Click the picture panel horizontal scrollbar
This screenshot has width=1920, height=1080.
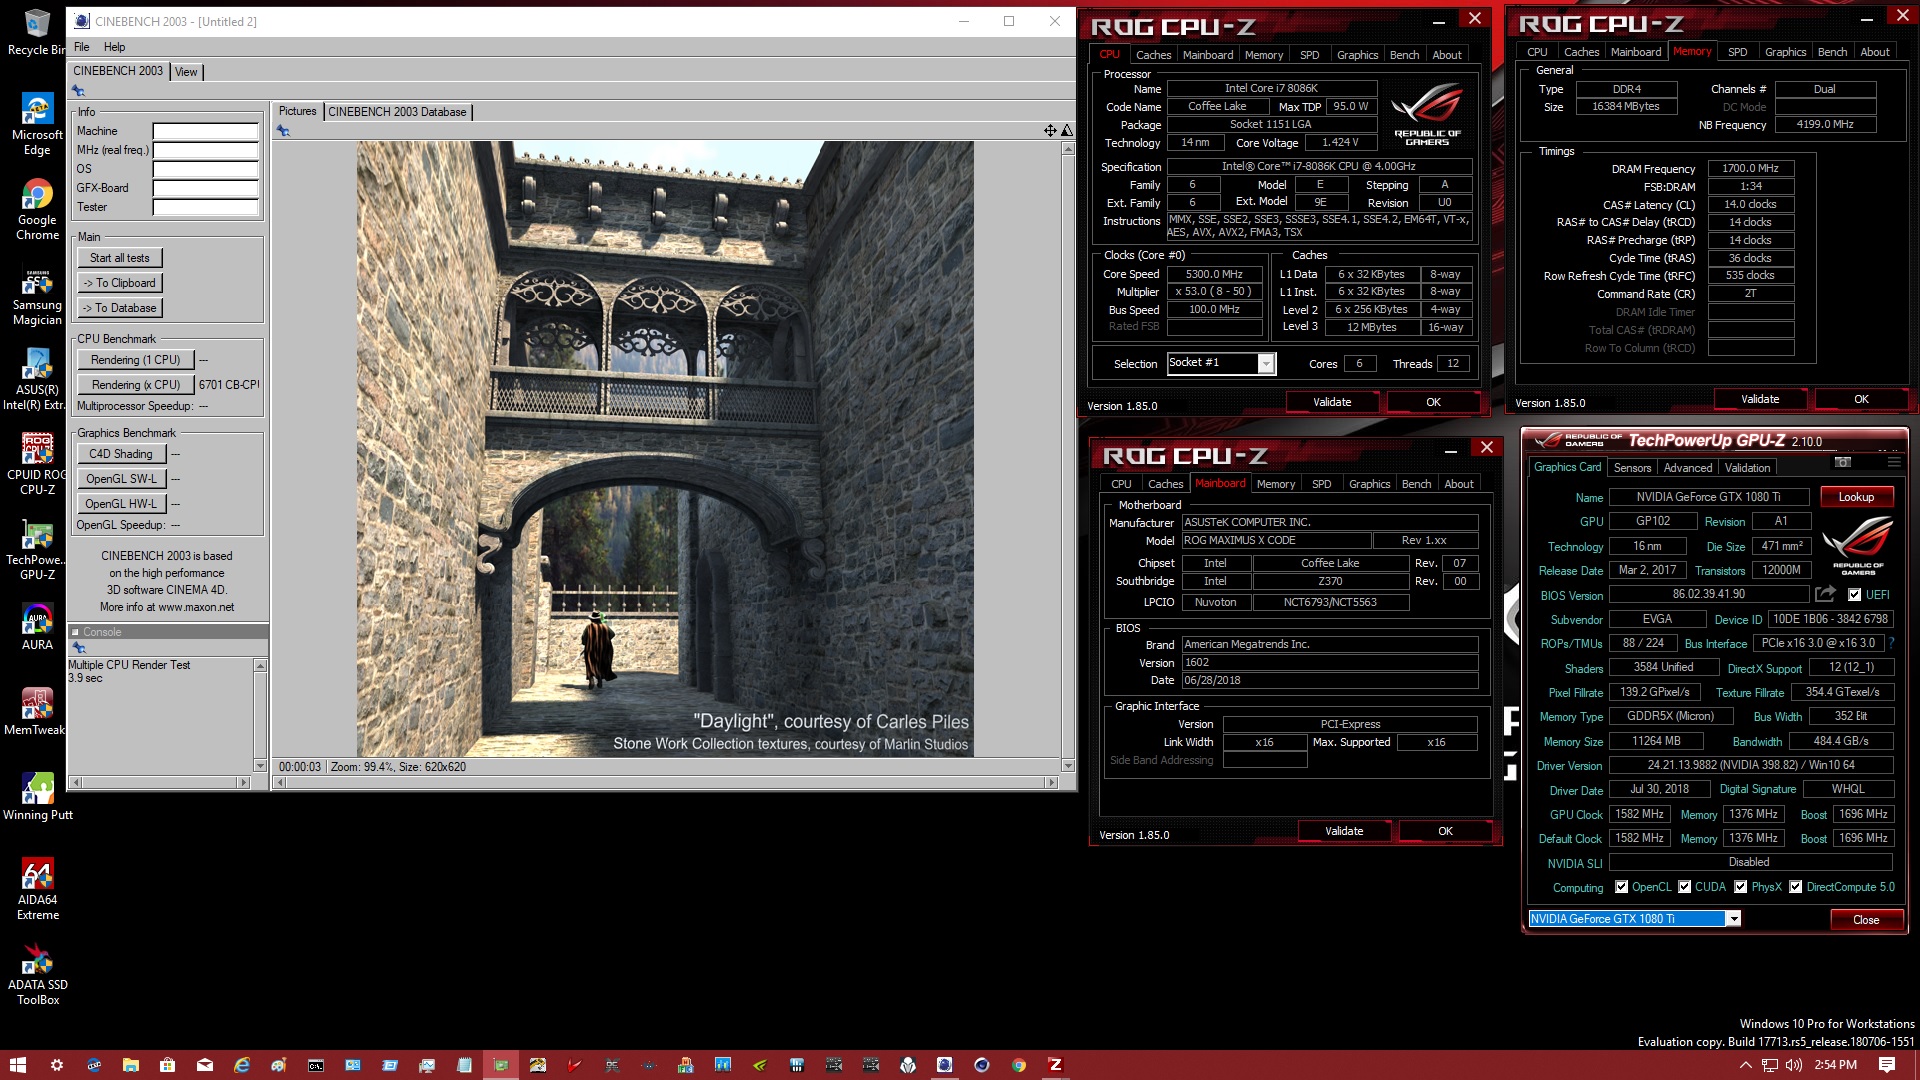pos(666,783)
